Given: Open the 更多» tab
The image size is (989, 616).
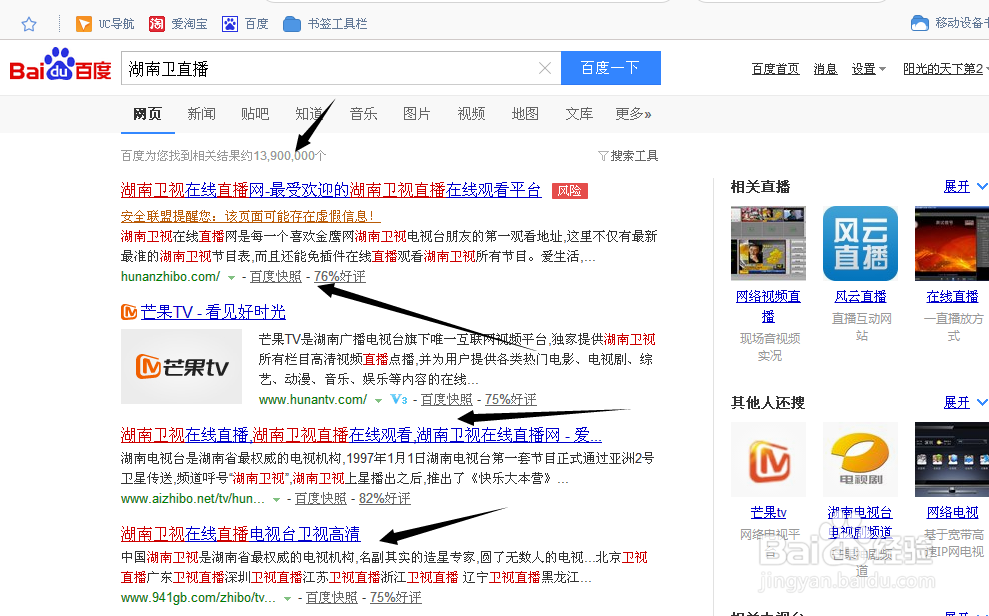Looking at the screenshot, I should click(x=633, y=113).
